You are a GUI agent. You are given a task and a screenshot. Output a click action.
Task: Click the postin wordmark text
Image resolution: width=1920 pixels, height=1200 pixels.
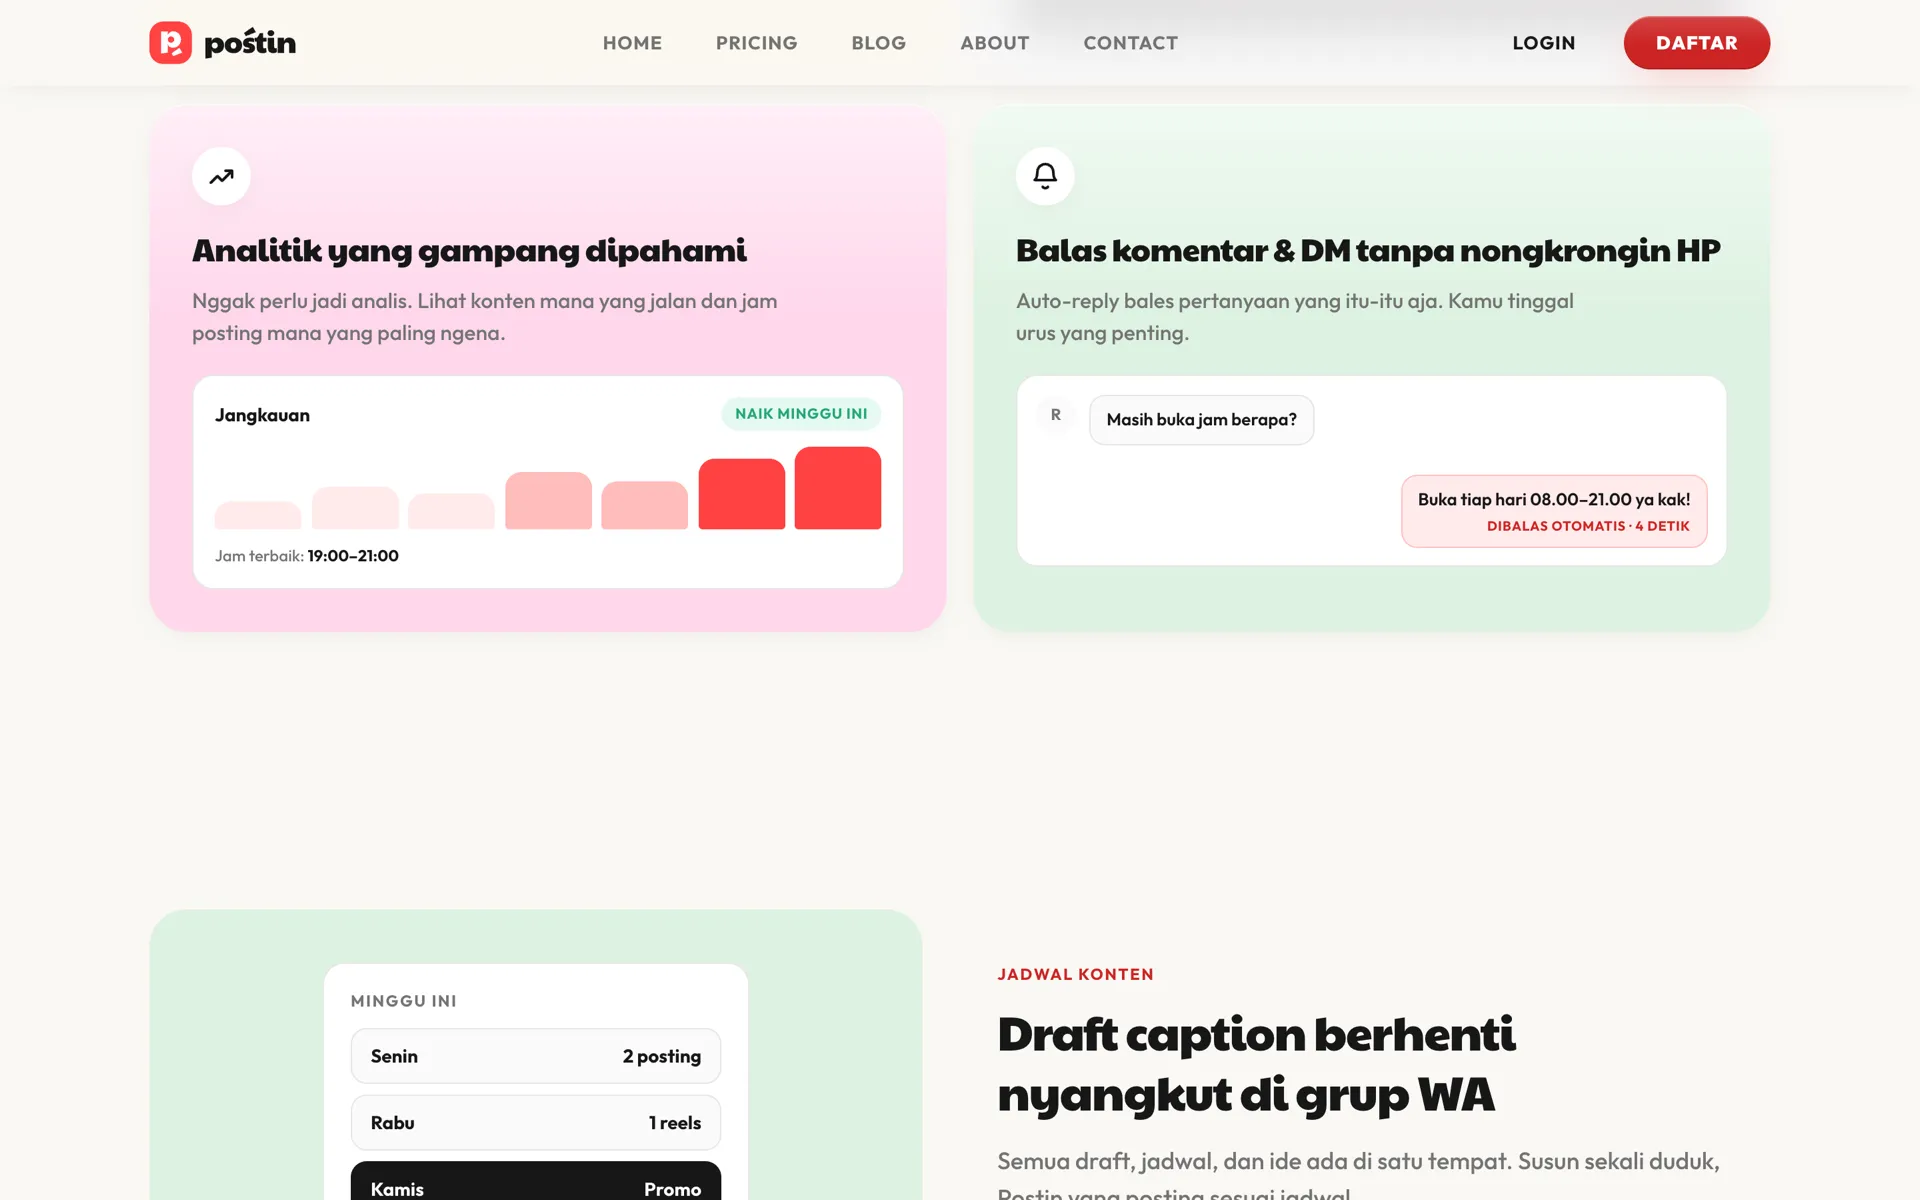[250, 43]
